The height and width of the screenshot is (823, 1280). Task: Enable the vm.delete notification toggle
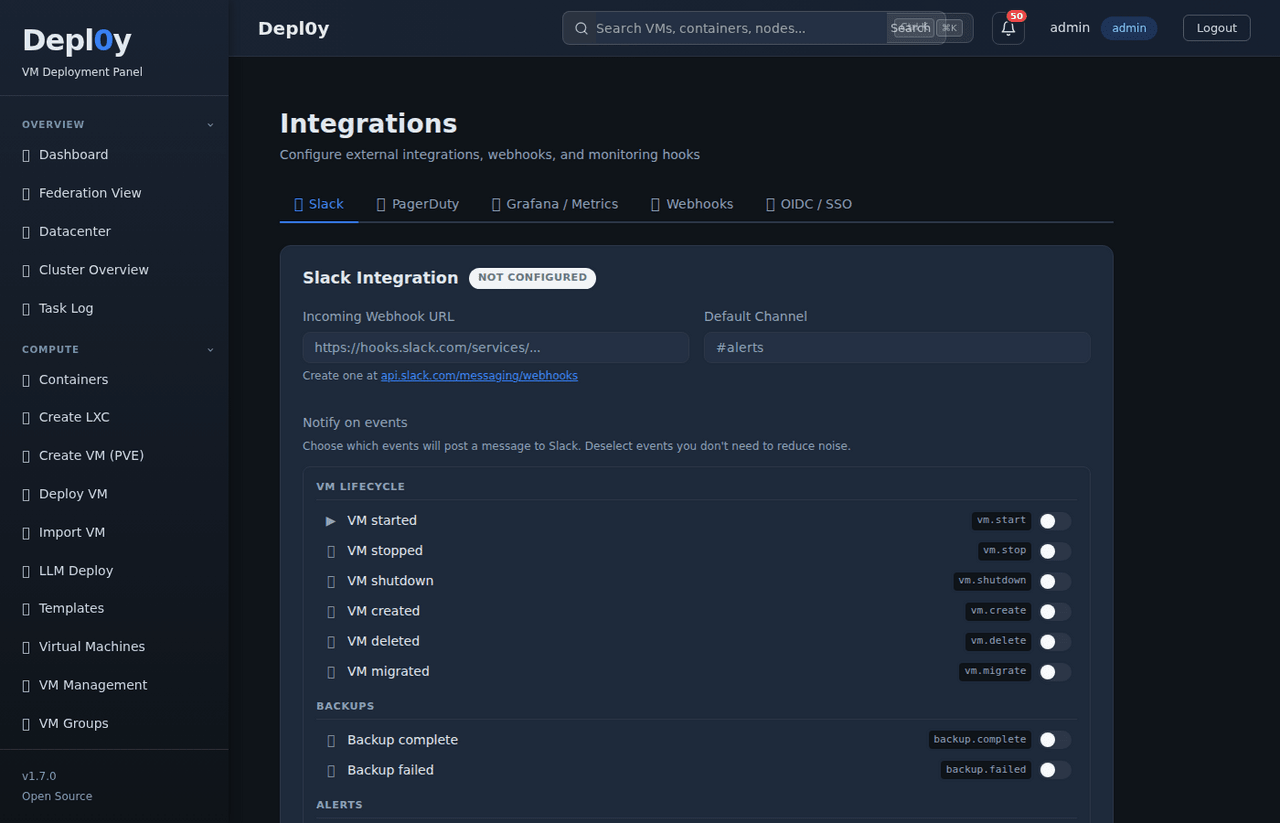(x=1055, y=641)
